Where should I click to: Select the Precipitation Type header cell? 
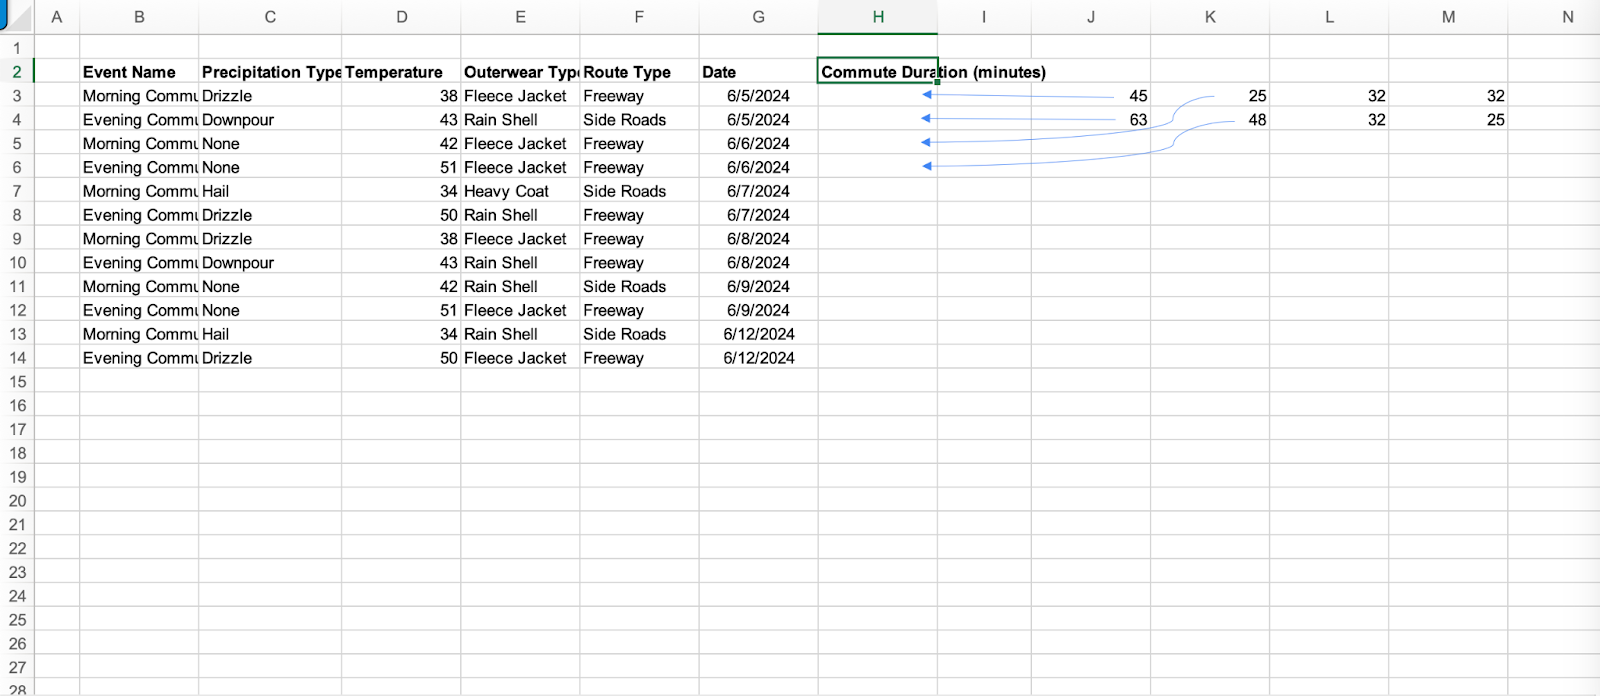(x=270, y=72)
